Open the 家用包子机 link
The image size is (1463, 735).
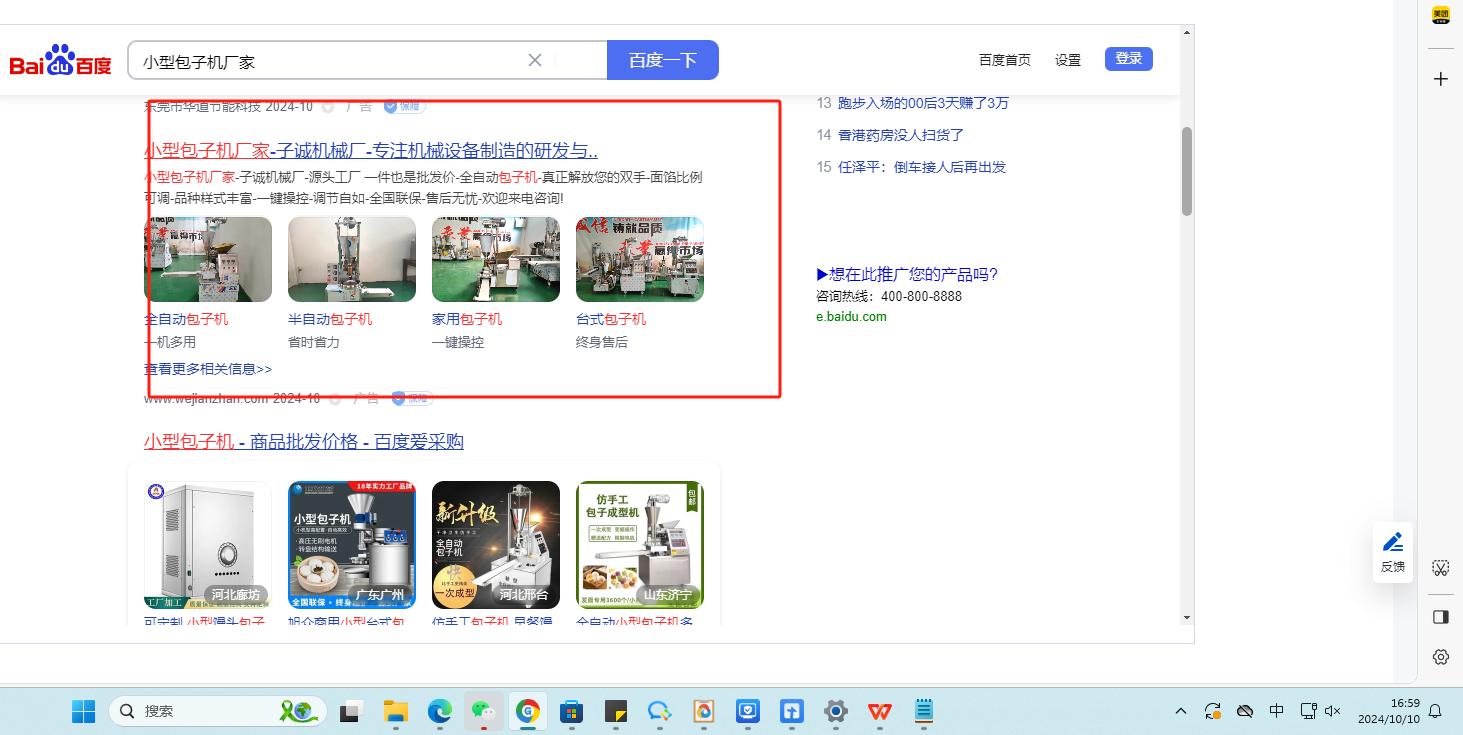coord(467,319)
